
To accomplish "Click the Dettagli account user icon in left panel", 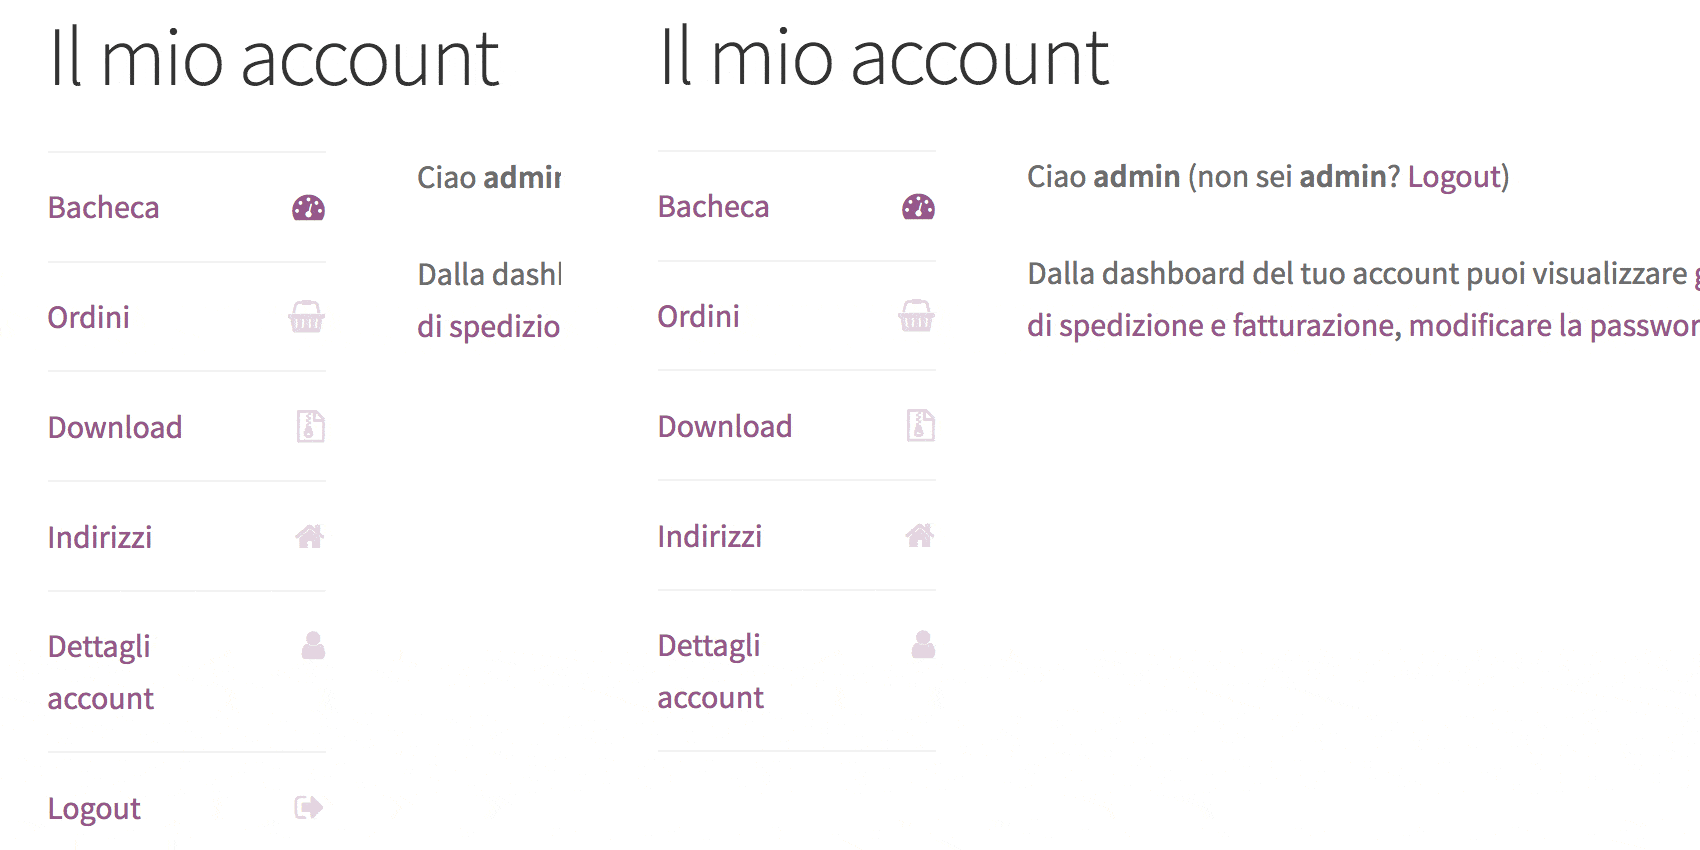I will (x=313, y=645).
